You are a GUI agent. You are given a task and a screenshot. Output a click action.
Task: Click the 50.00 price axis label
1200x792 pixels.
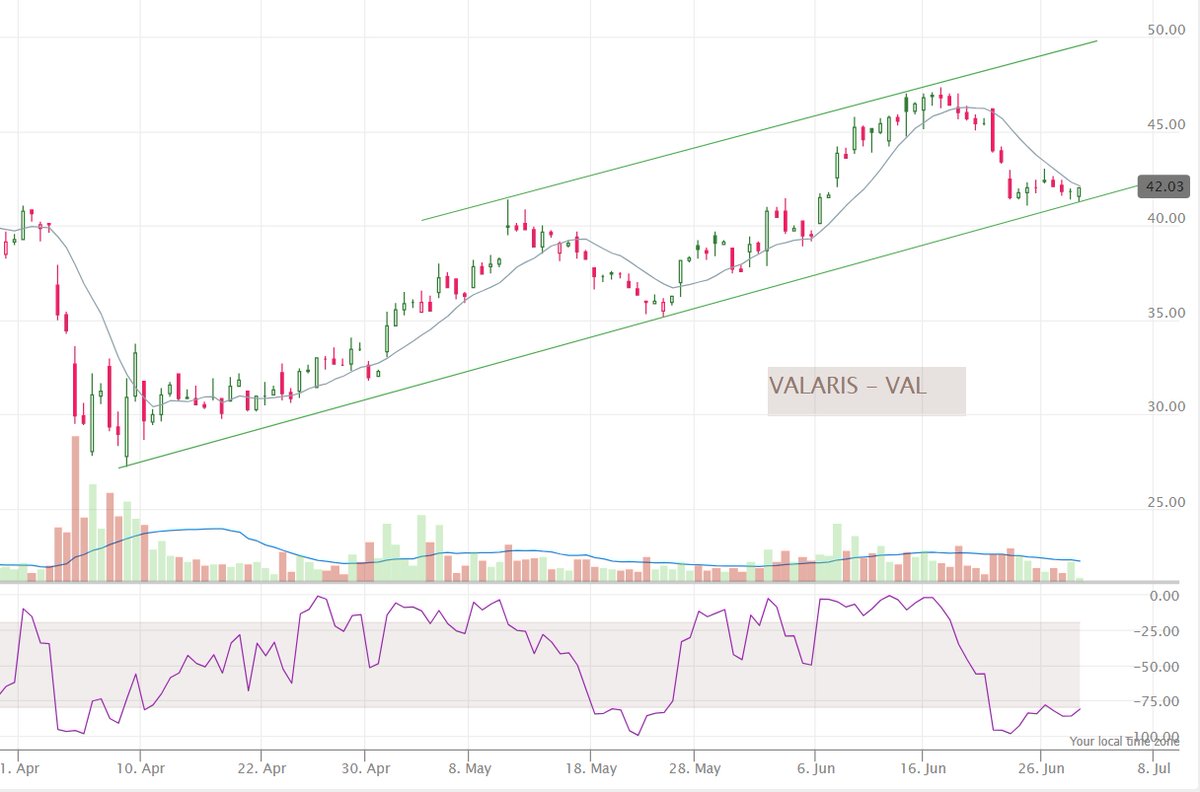(x=1166, y=31)
